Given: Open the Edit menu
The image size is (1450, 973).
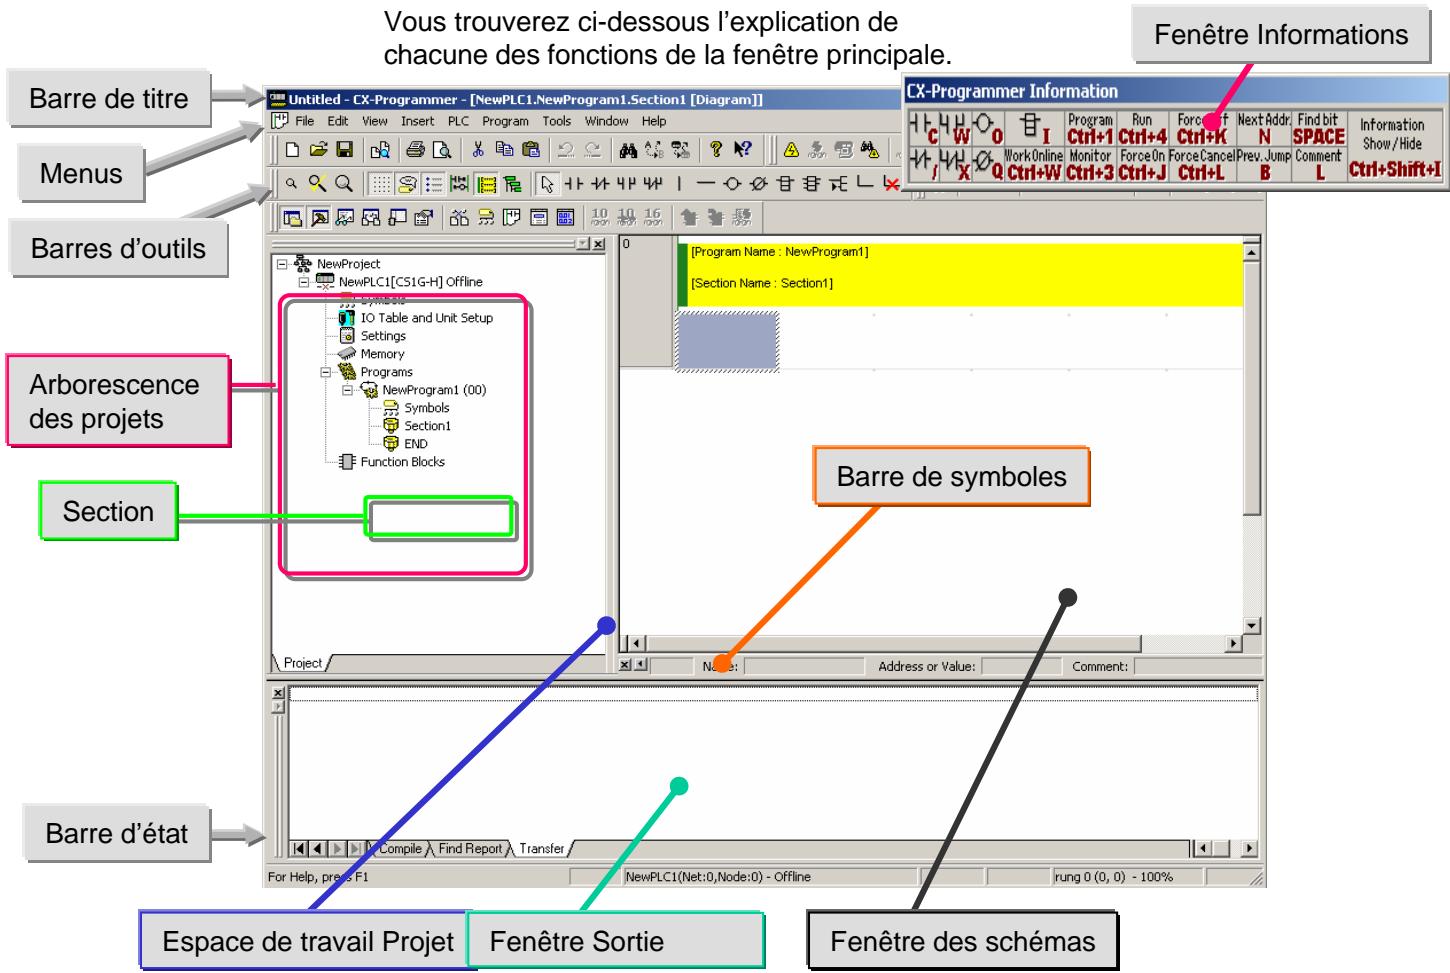Looking at the screenshot, I should point(338,121).
